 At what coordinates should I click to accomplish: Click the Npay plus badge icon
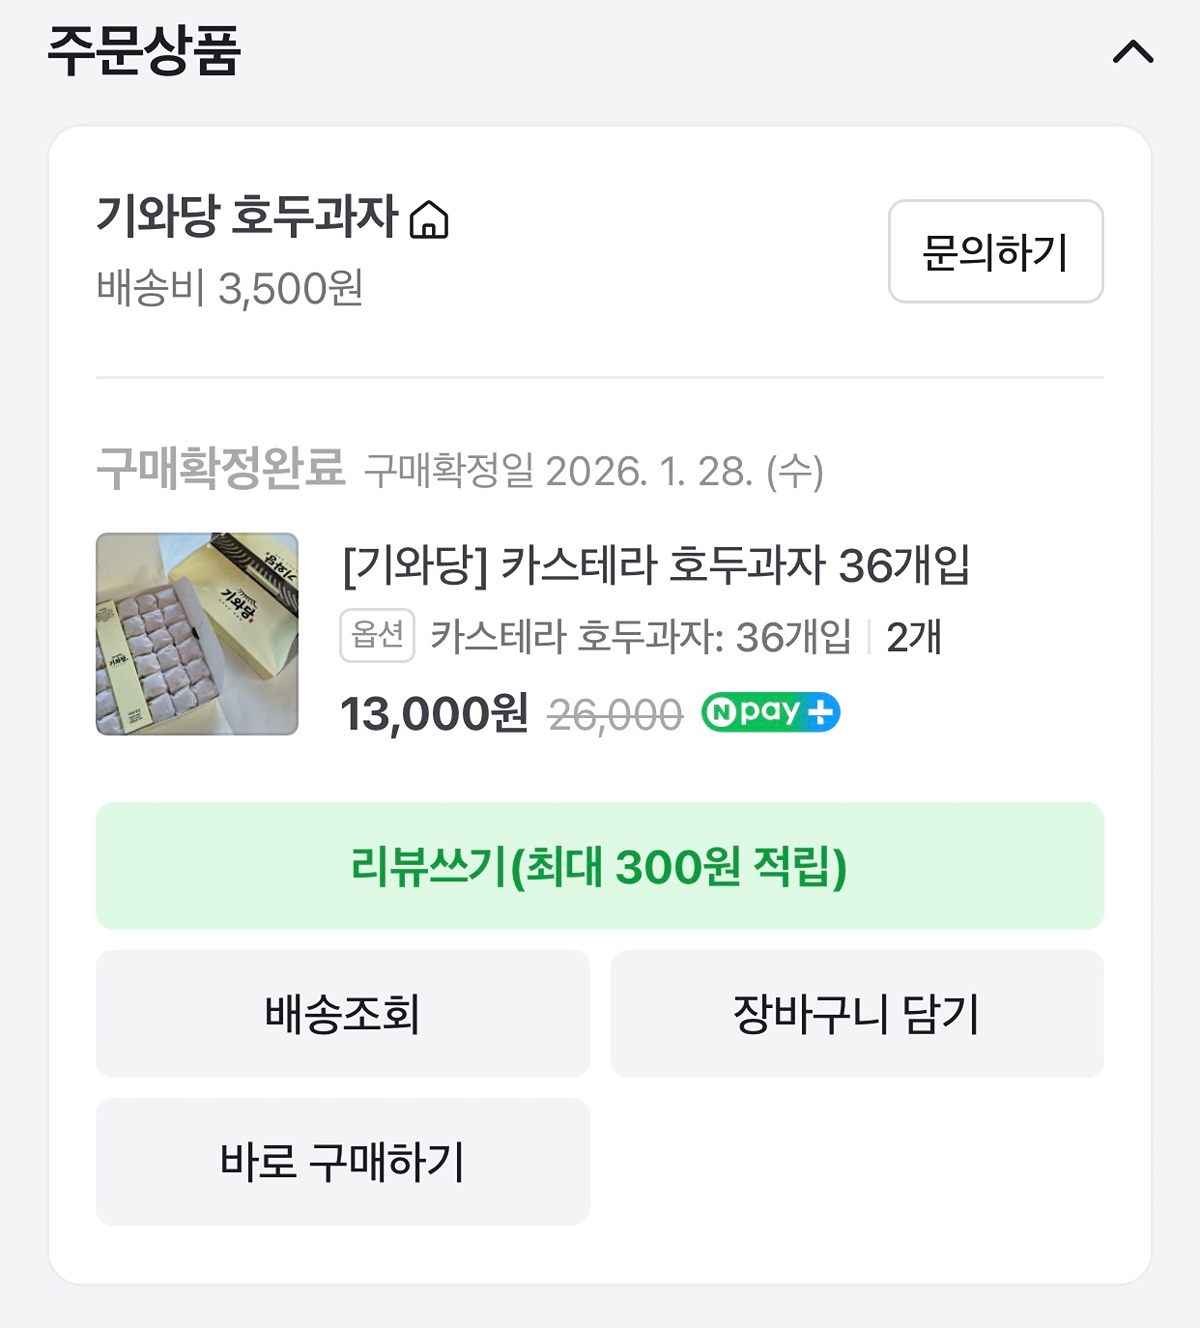click(770, 713)
